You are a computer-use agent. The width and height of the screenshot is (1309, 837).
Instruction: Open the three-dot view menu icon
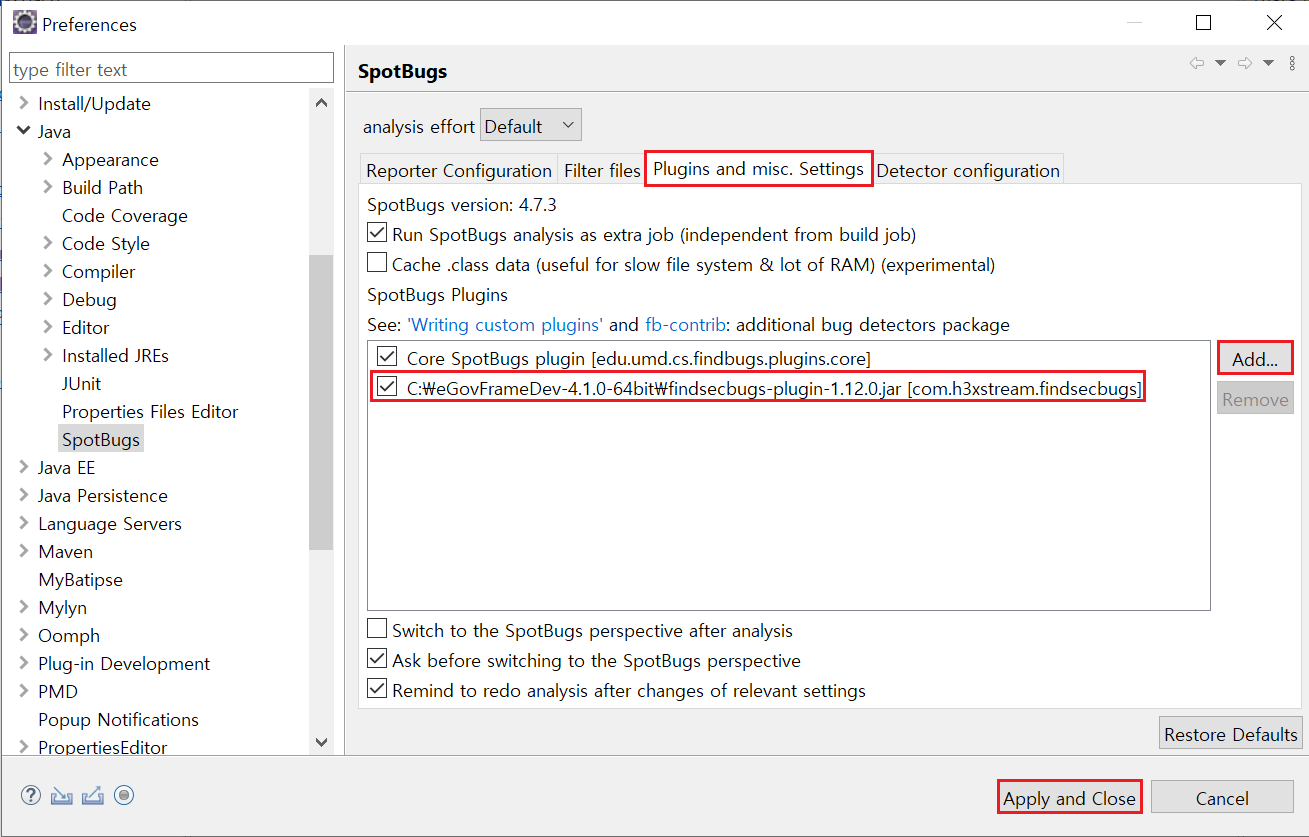coord(1292,63)
